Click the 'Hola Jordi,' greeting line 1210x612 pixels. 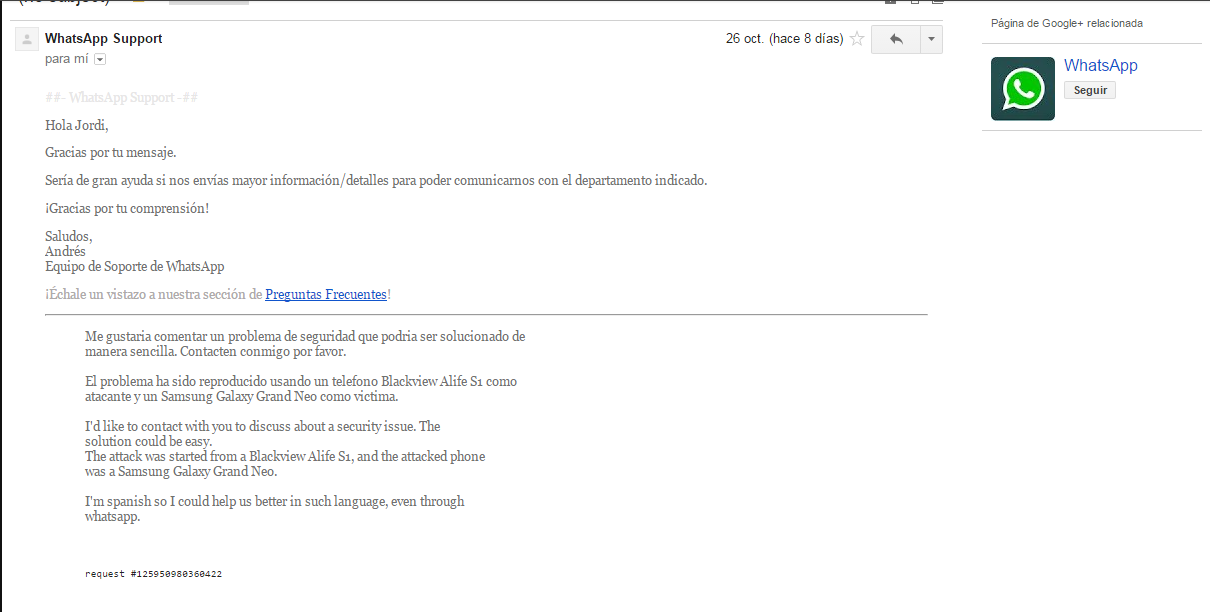pyautogui.click(x=77, y=125)
